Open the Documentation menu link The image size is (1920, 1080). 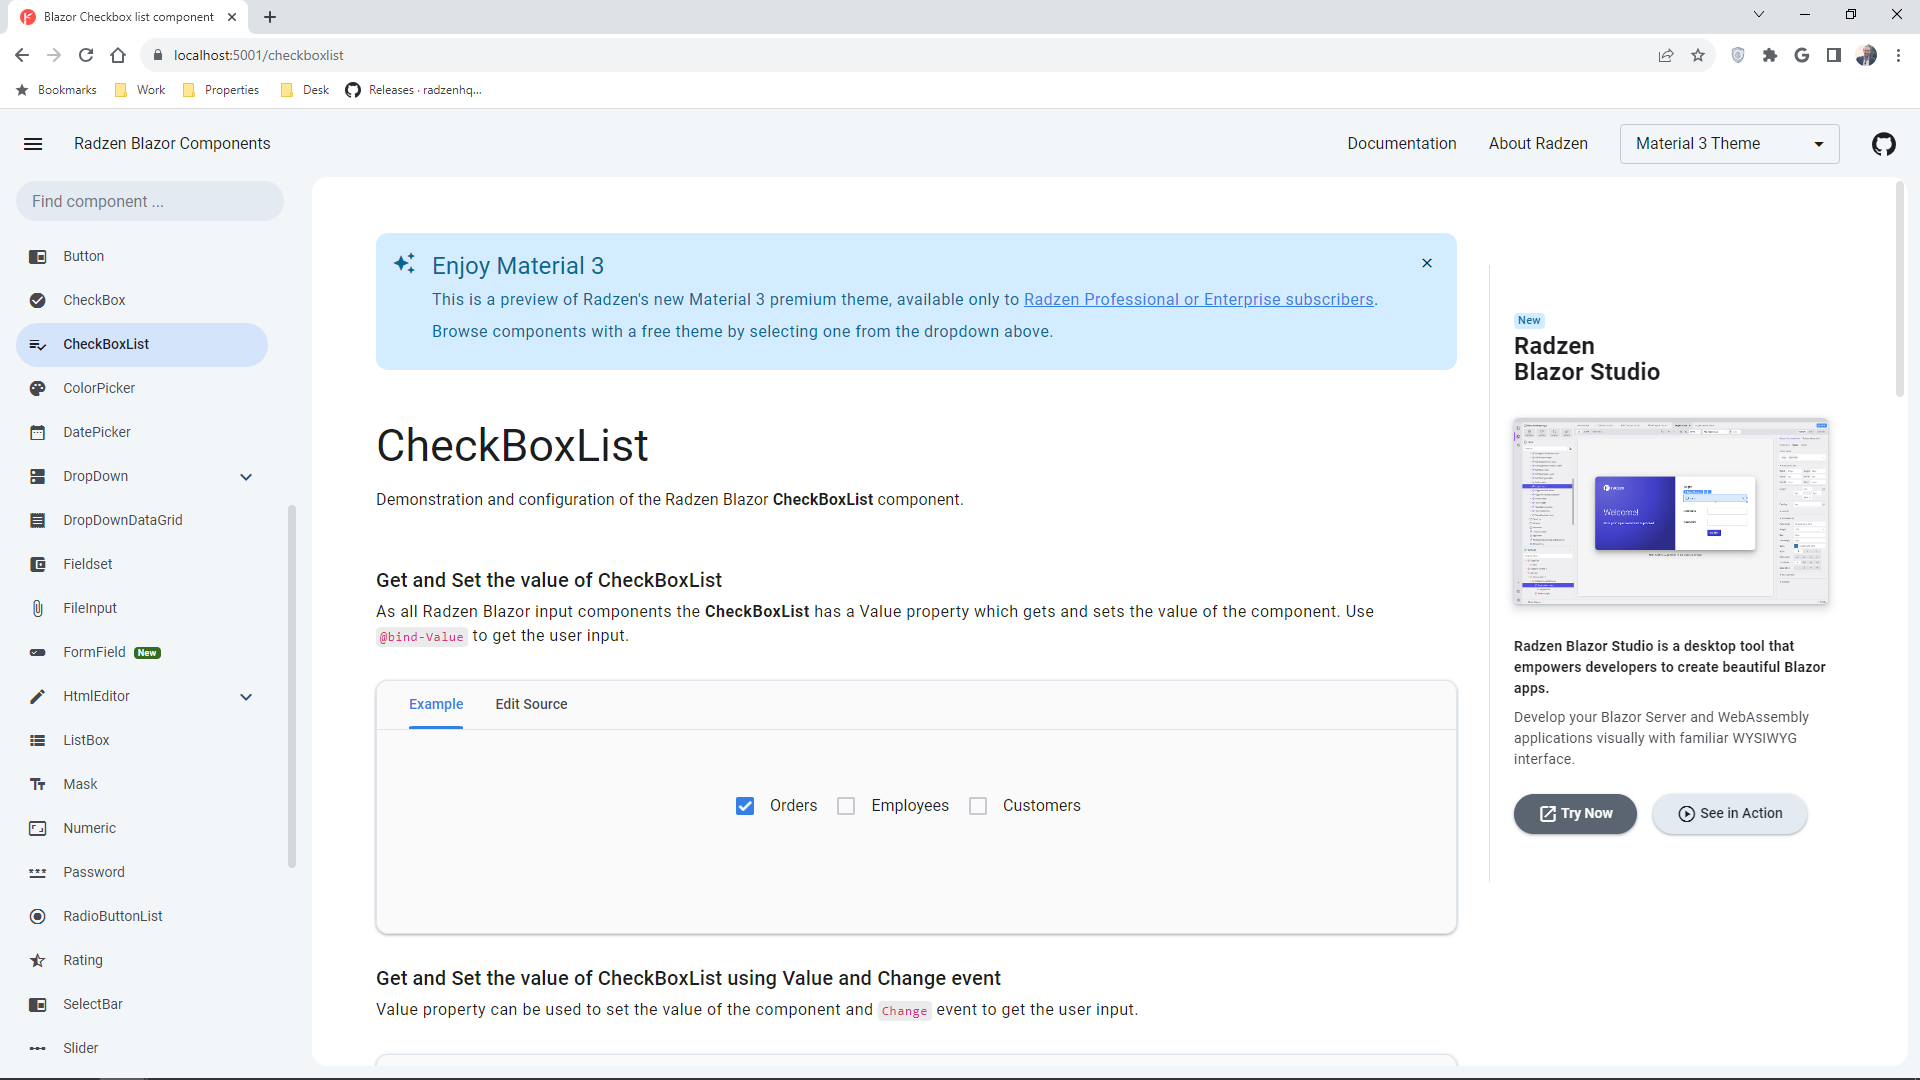point(1401,144)
